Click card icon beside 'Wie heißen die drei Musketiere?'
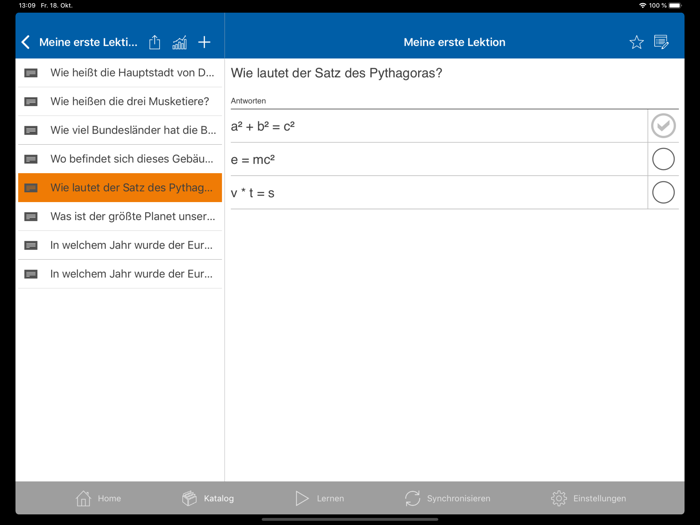This screenshot has width=700, height=525. (x=31, y=102)
